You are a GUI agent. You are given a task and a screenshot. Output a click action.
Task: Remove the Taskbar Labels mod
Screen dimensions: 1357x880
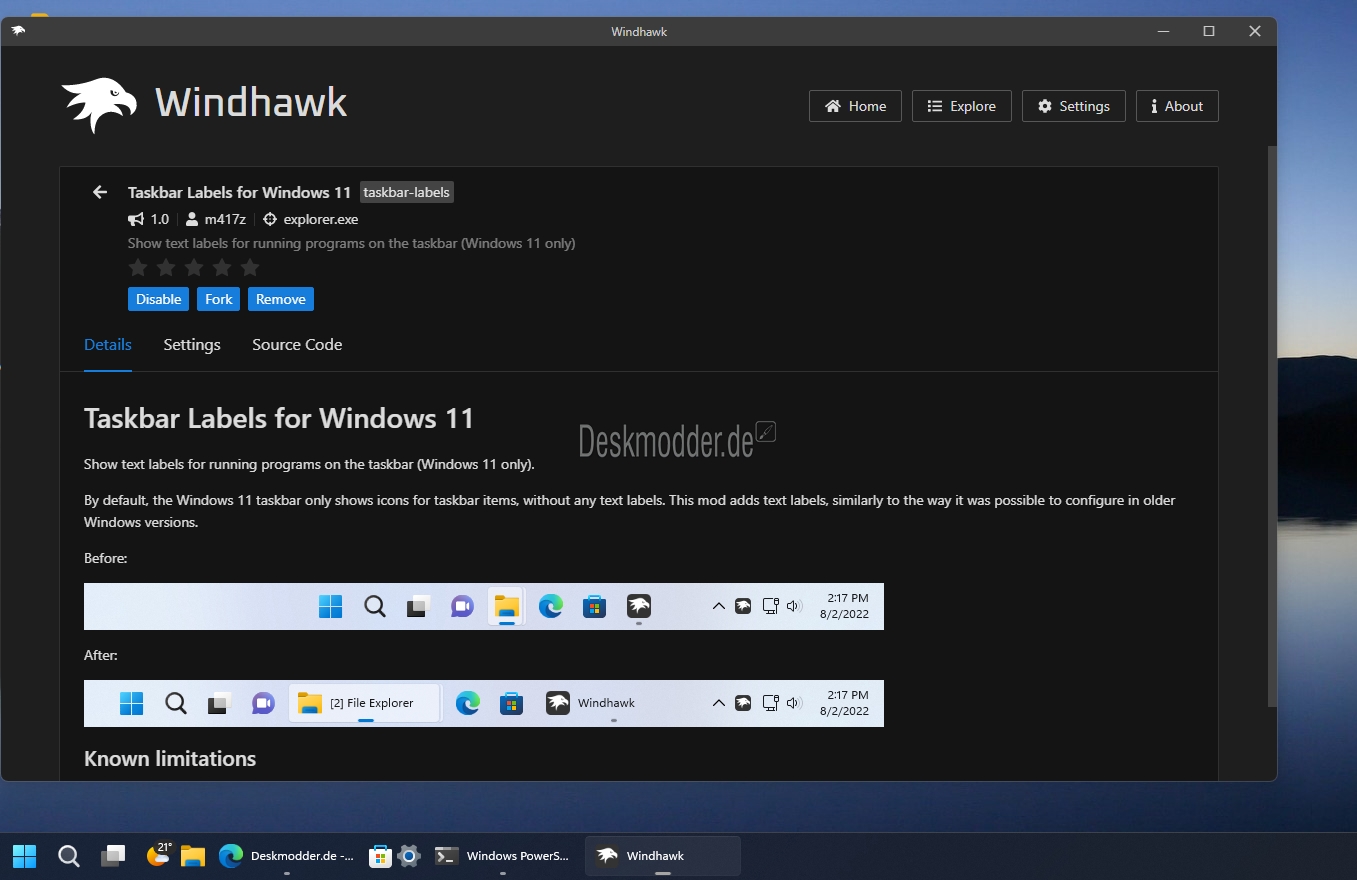click(x=281, y=299)
